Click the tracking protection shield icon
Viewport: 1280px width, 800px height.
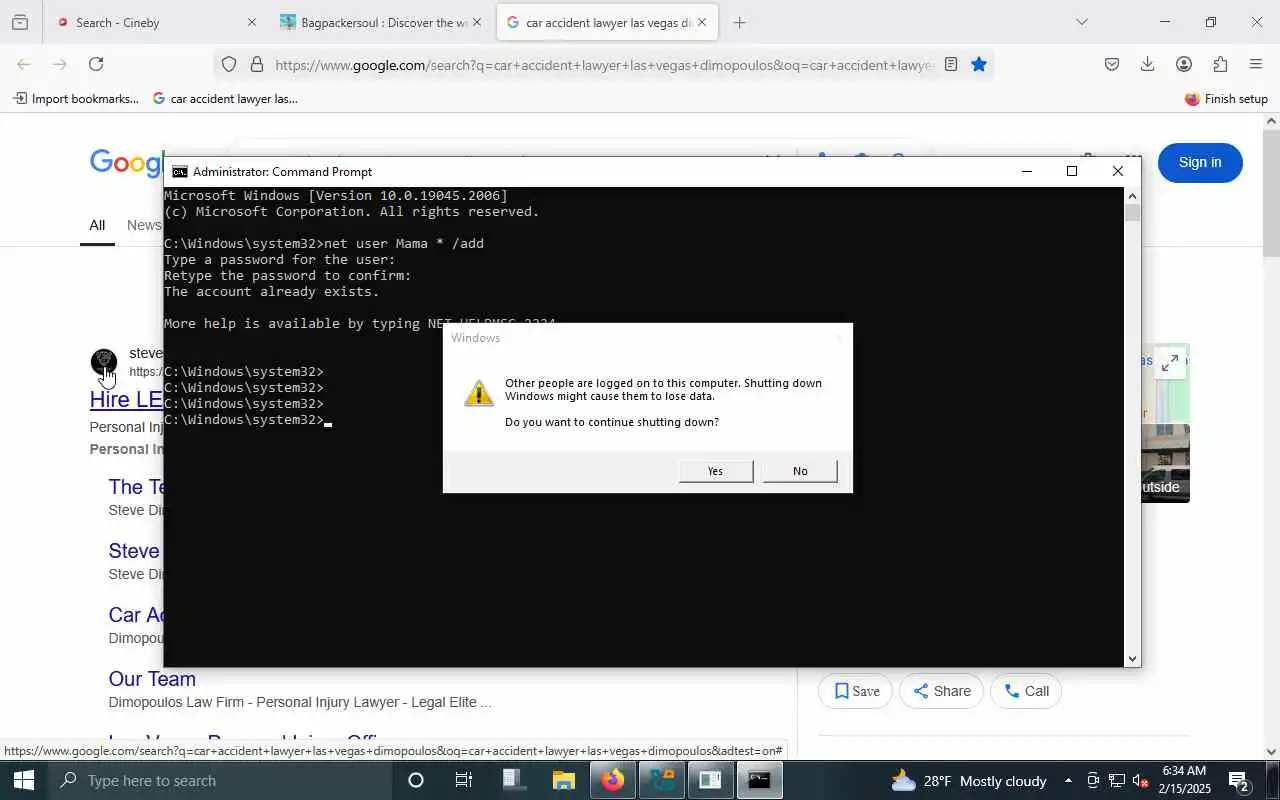(229, 64)
